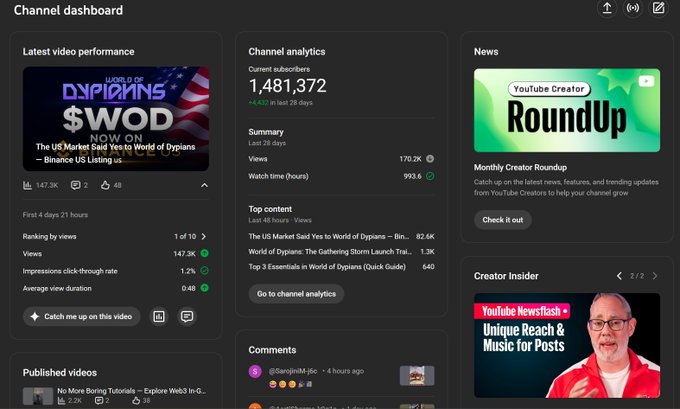680x409 pixels.
Task: Click the latest video comments count icon
Action: click(x=75, y=185)
